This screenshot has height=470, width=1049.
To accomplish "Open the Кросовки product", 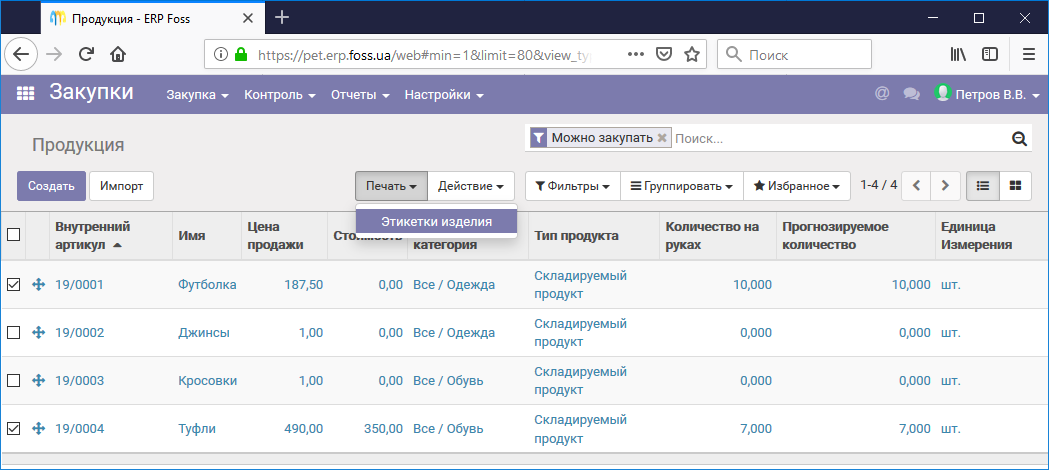I will [207, 380].
